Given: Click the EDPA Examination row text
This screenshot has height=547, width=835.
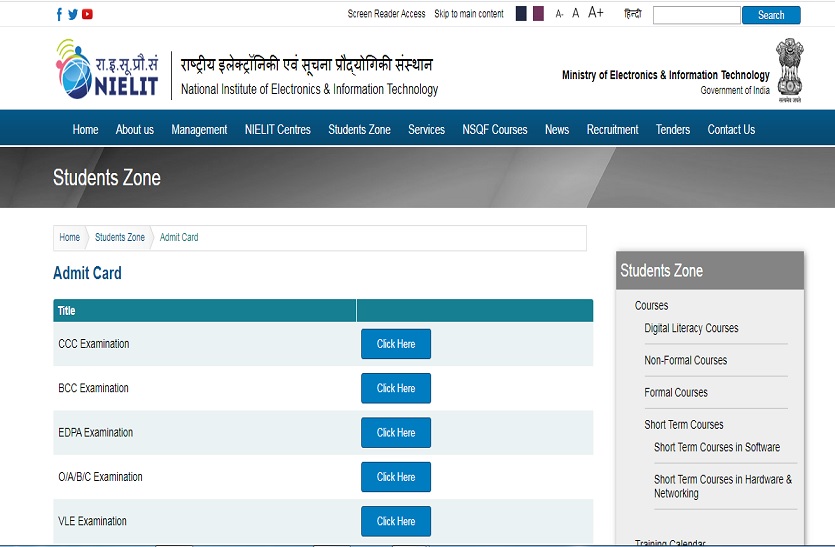Looking at the screenshot, I should pos(95,432).
